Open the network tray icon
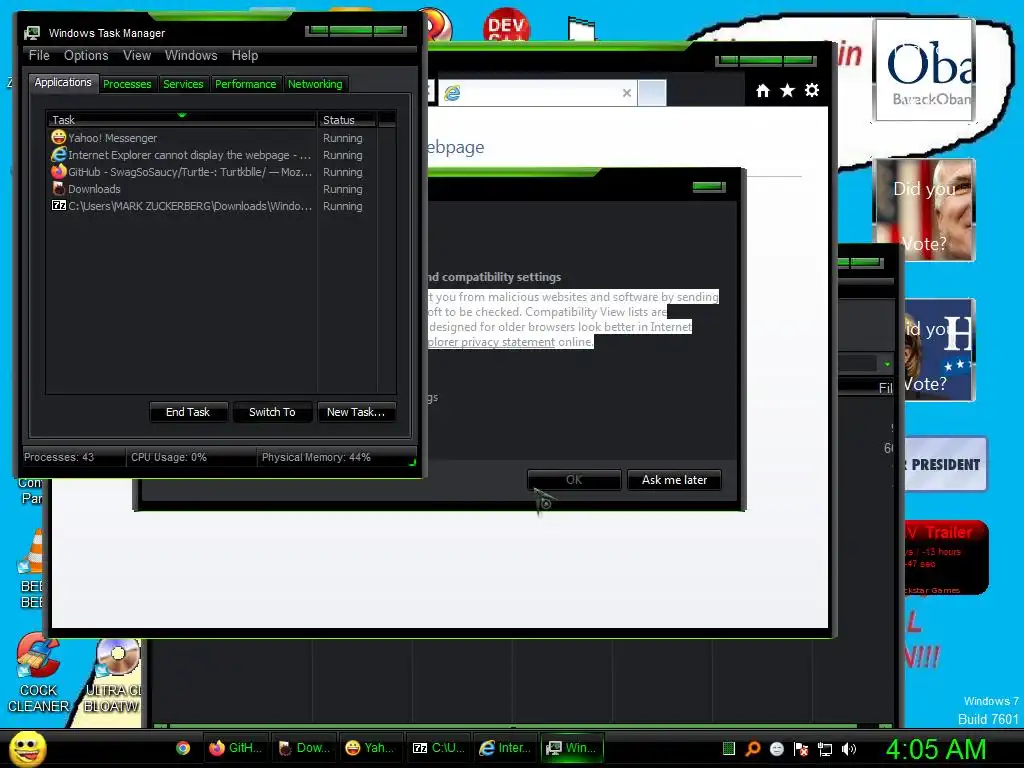Image resolution: width=1024 pixels, height=768 pixels. (x=825, y=749)
